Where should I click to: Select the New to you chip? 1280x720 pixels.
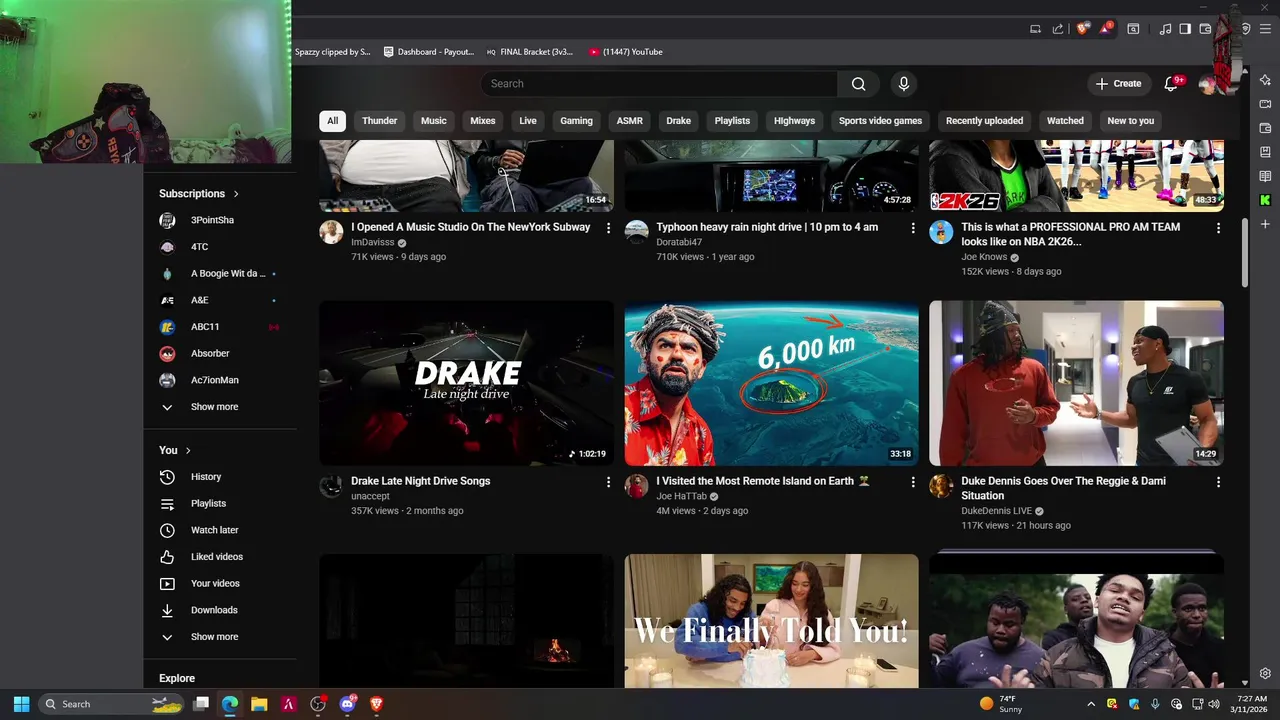1131,121
